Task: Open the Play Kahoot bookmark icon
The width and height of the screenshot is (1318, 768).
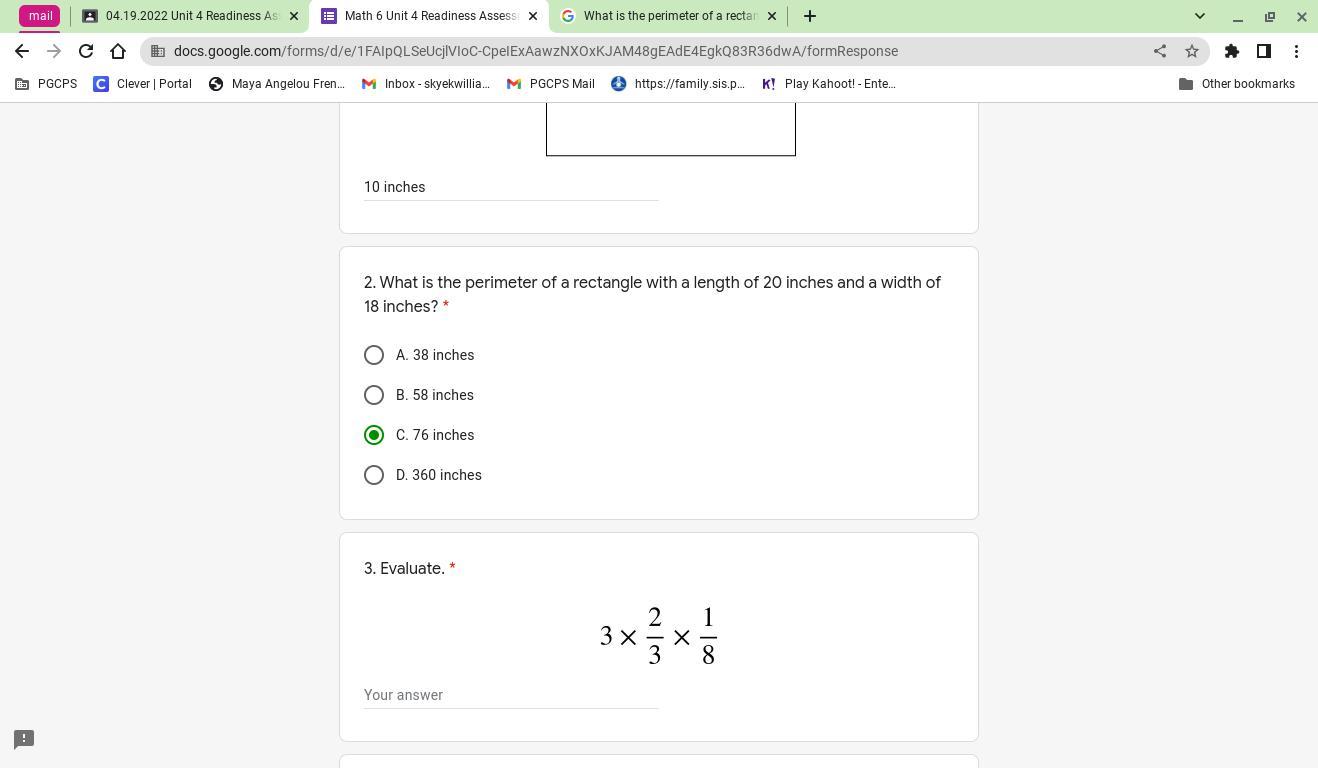Action: [x=769, y=84]
